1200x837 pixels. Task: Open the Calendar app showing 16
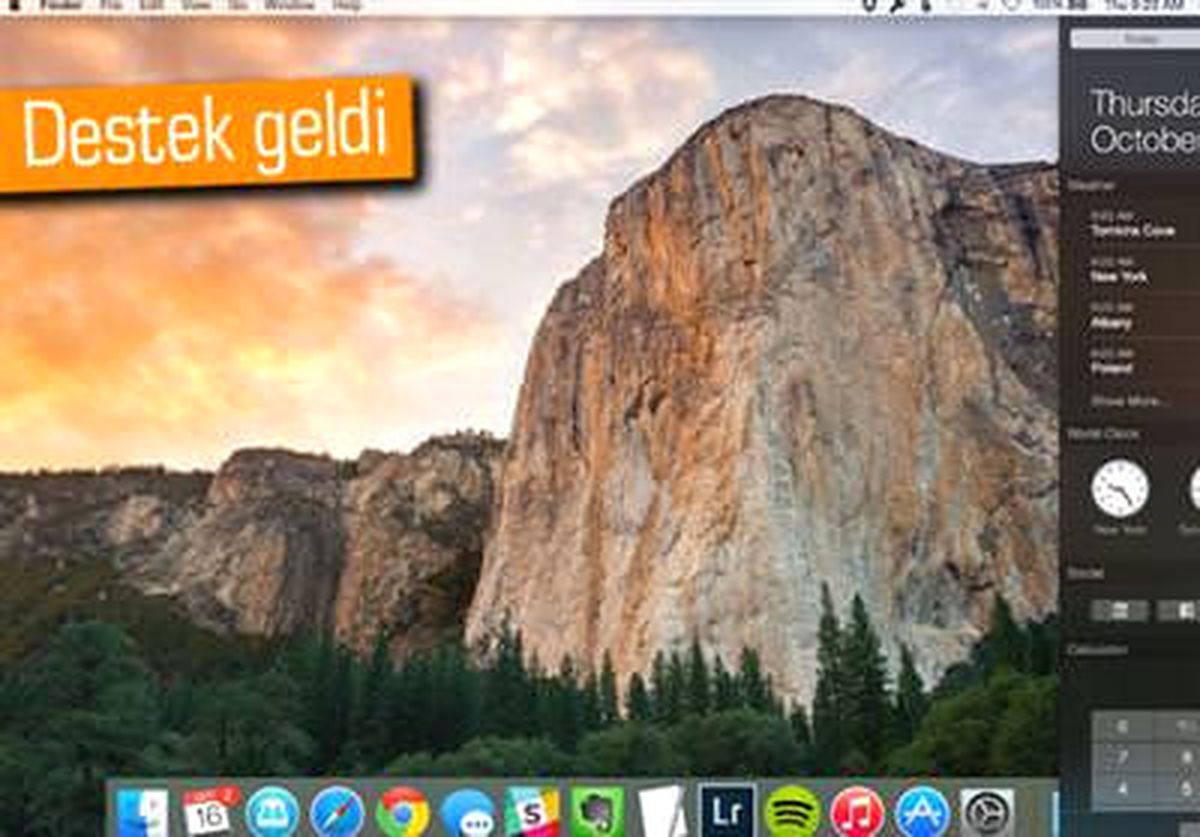point(210,811)
